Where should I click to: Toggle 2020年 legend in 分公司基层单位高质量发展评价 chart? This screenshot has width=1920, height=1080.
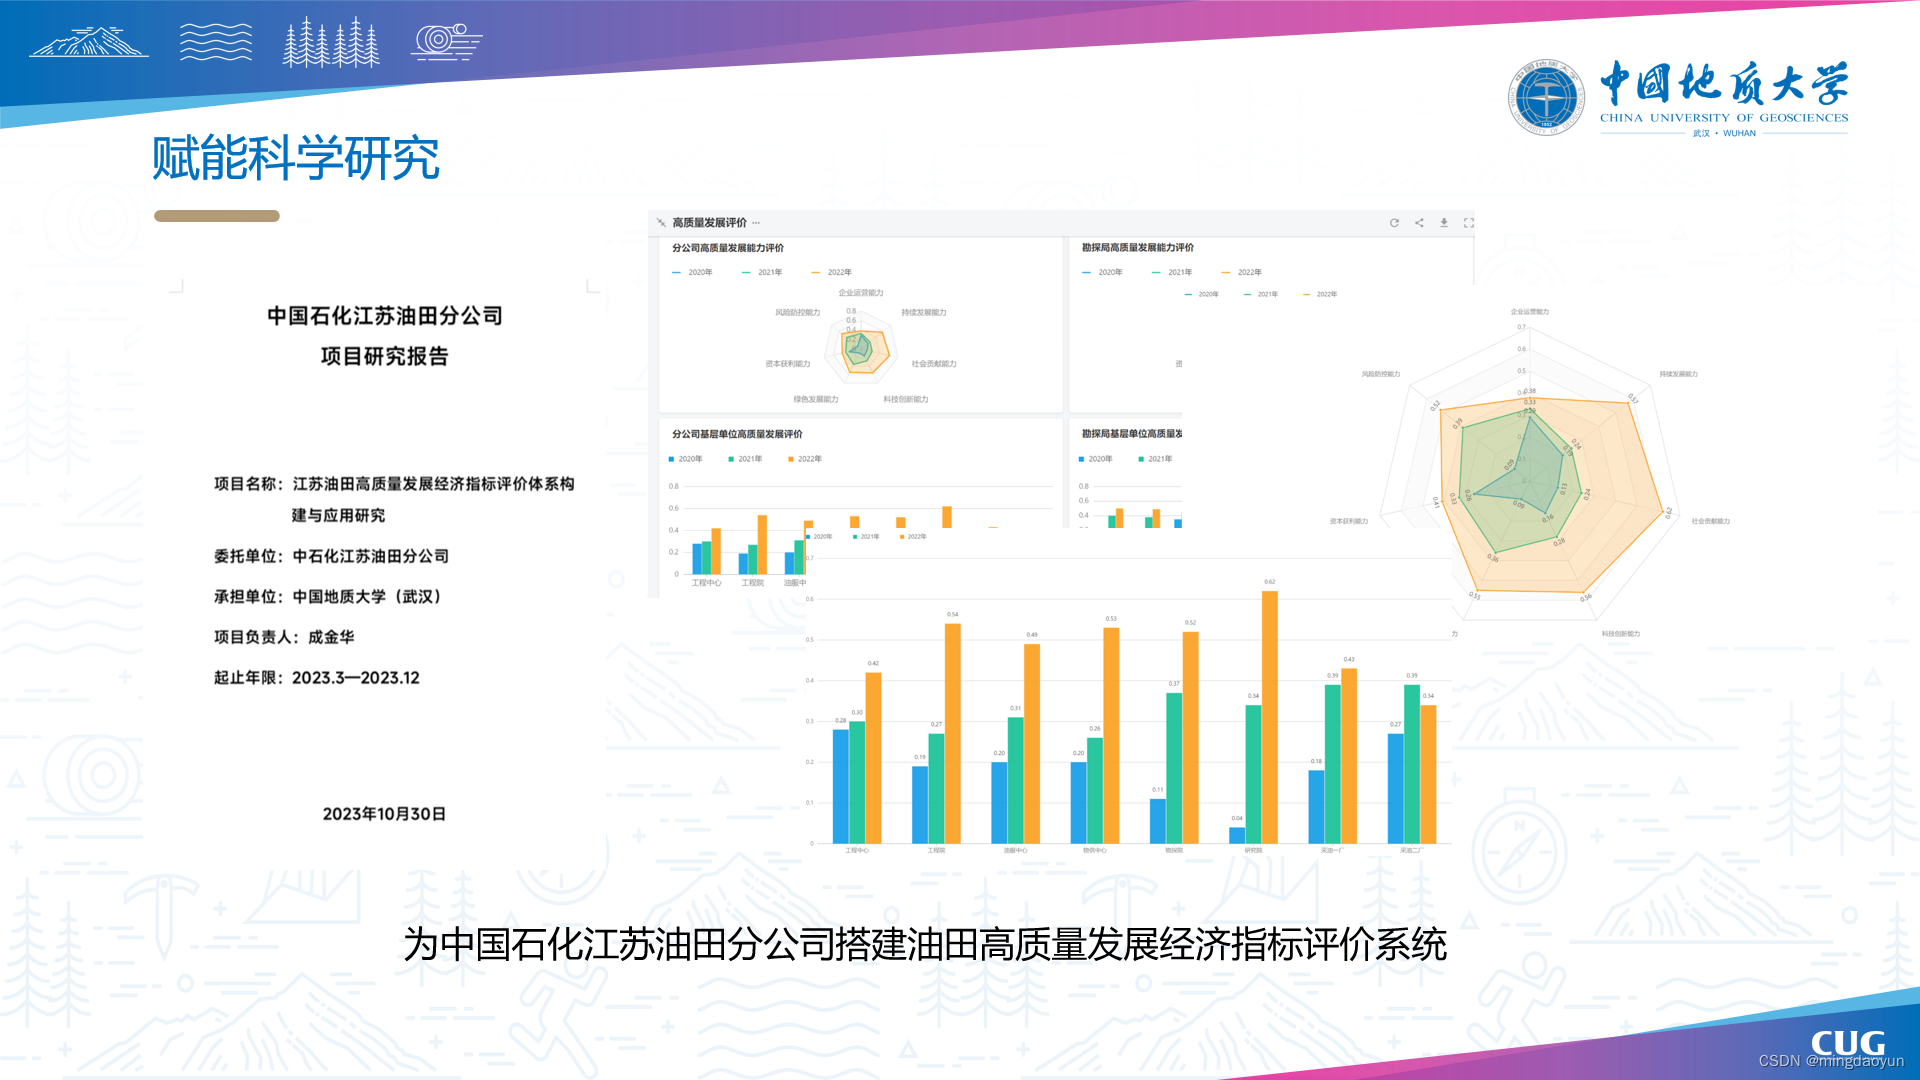tap(685, 459)
